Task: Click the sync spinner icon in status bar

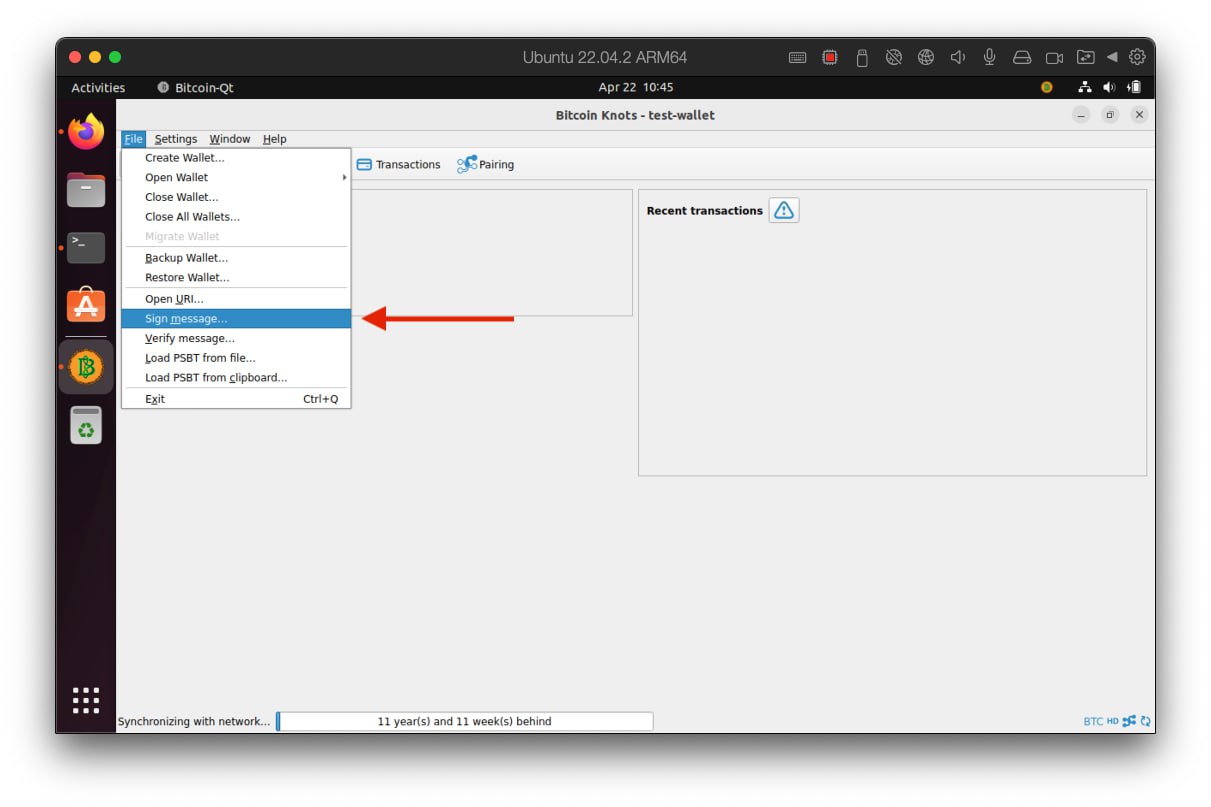Action: coord(1146,721)
